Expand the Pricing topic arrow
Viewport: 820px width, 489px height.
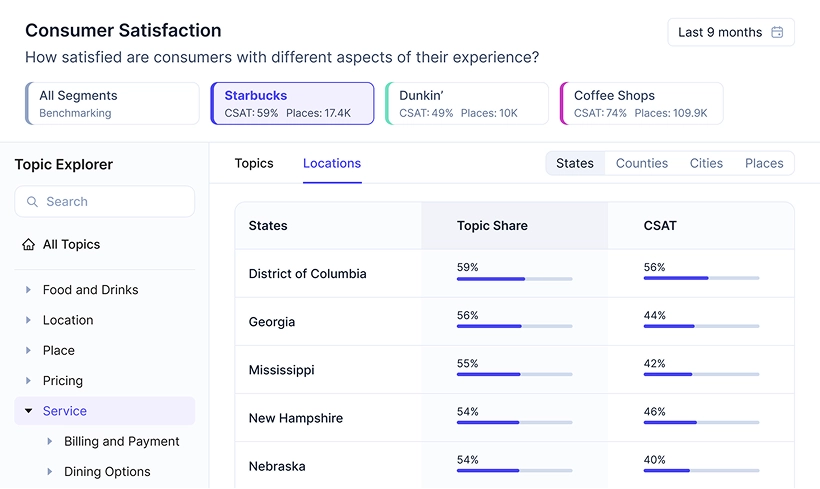click(x=28, y=381)
